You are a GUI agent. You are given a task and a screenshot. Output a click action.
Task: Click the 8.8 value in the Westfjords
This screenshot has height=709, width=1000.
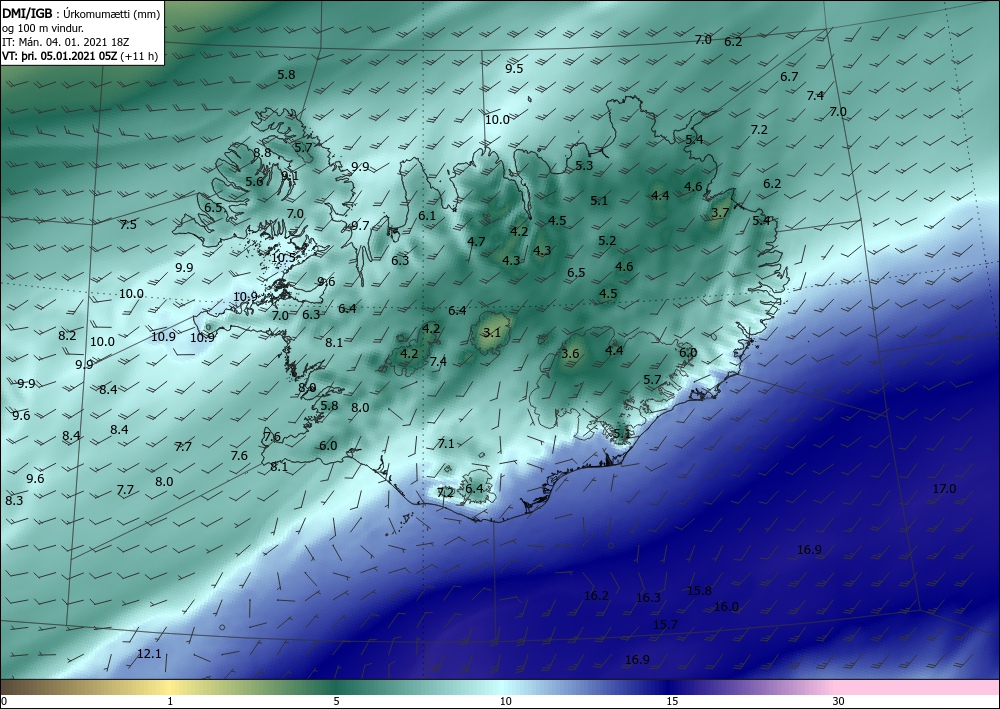[262, 152]
